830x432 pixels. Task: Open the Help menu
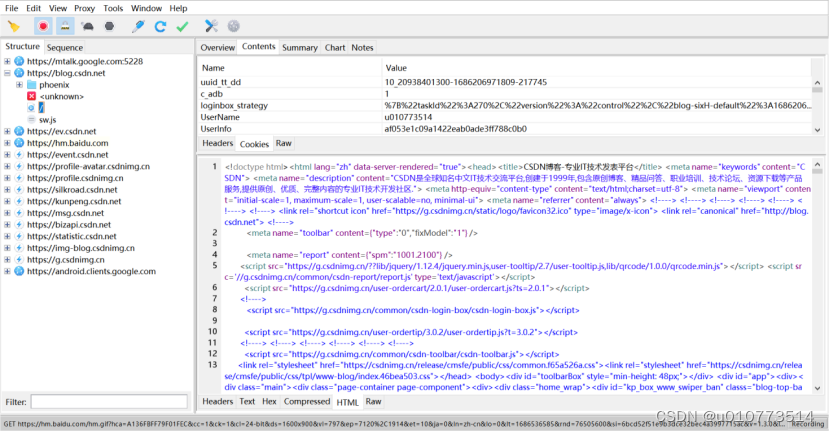178,8
